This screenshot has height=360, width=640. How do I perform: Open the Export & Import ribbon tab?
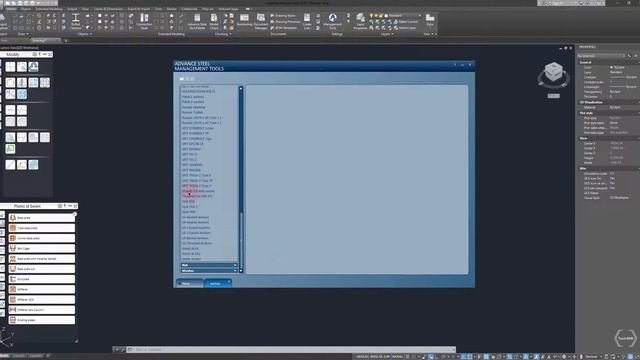[x=139, y=9]
